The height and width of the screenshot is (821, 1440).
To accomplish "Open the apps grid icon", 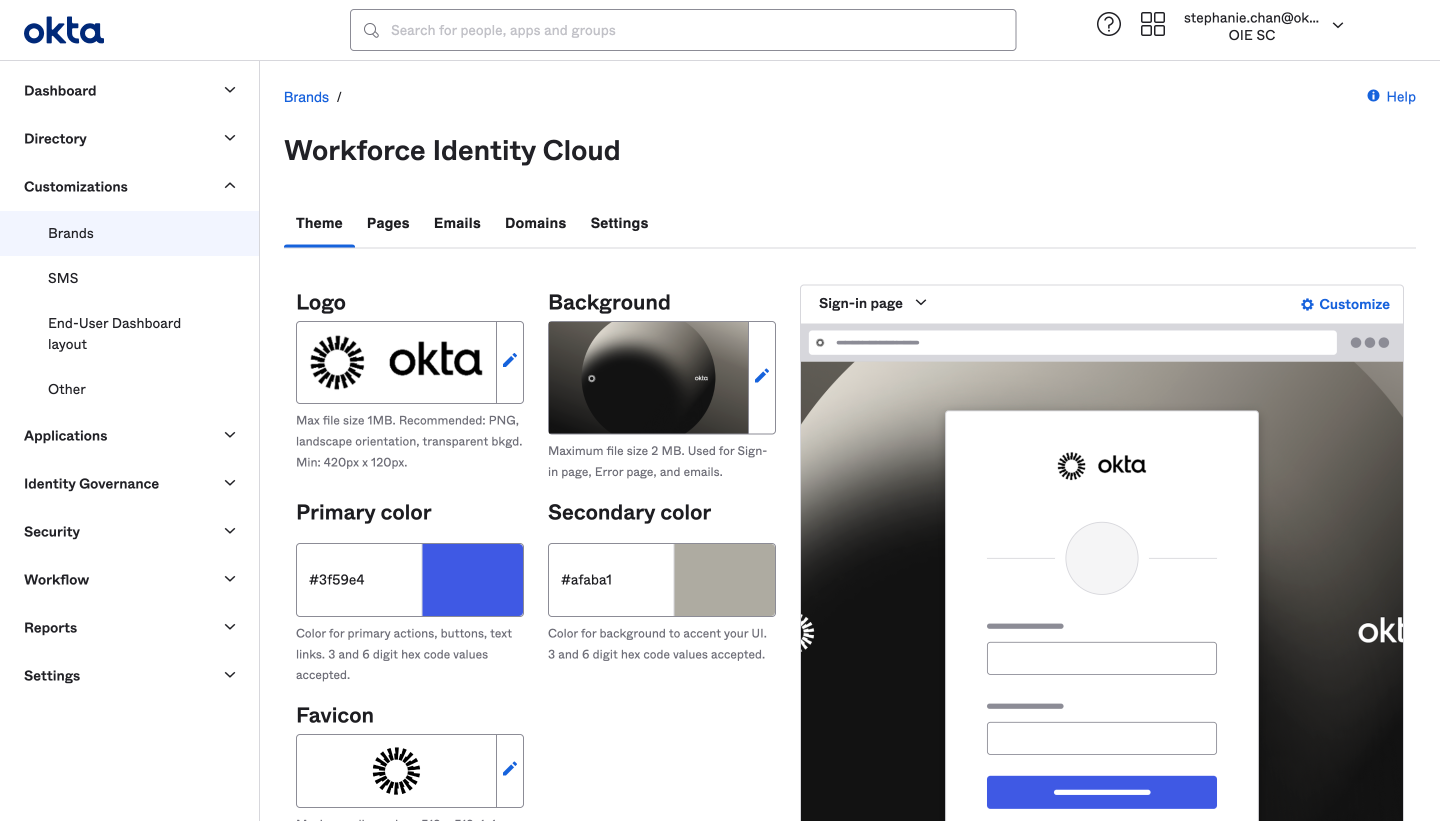I will point(1153,25).
